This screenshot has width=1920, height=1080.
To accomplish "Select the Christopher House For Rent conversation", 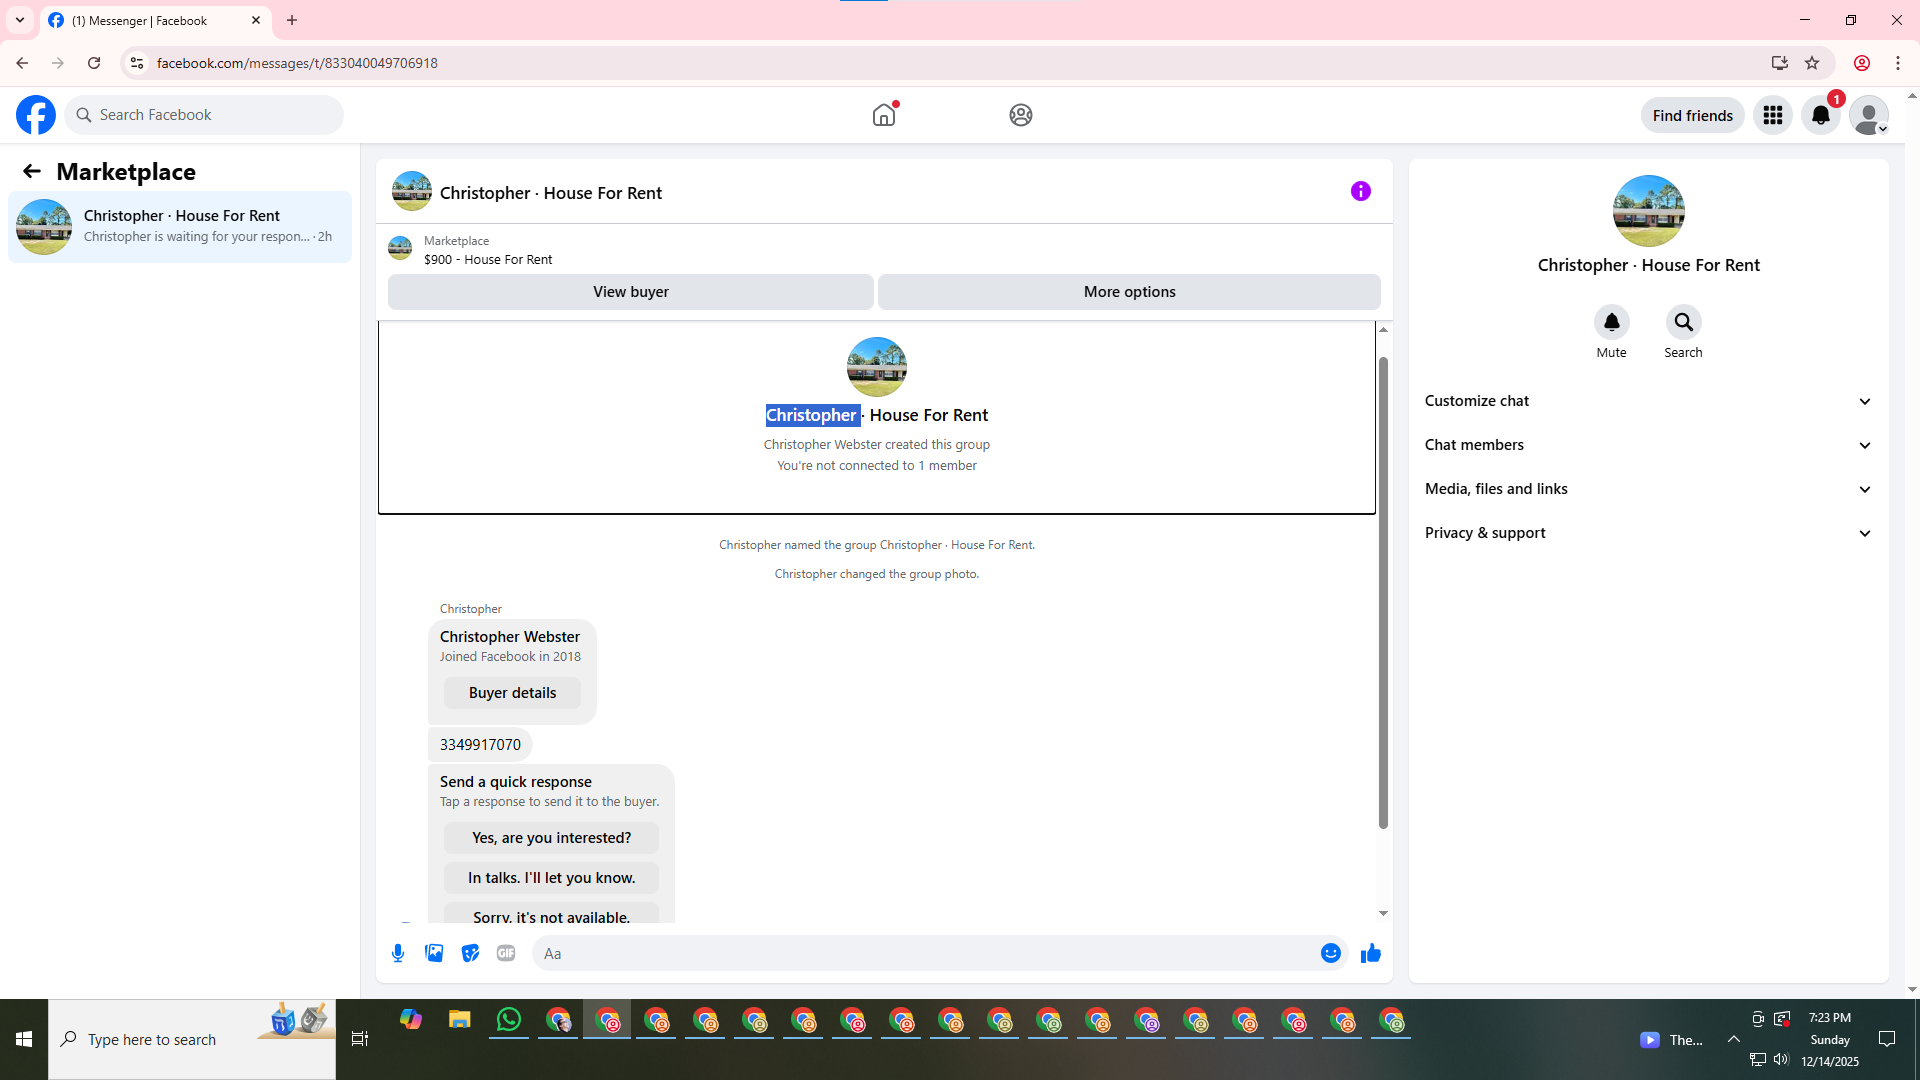I will tap(180, 226).
